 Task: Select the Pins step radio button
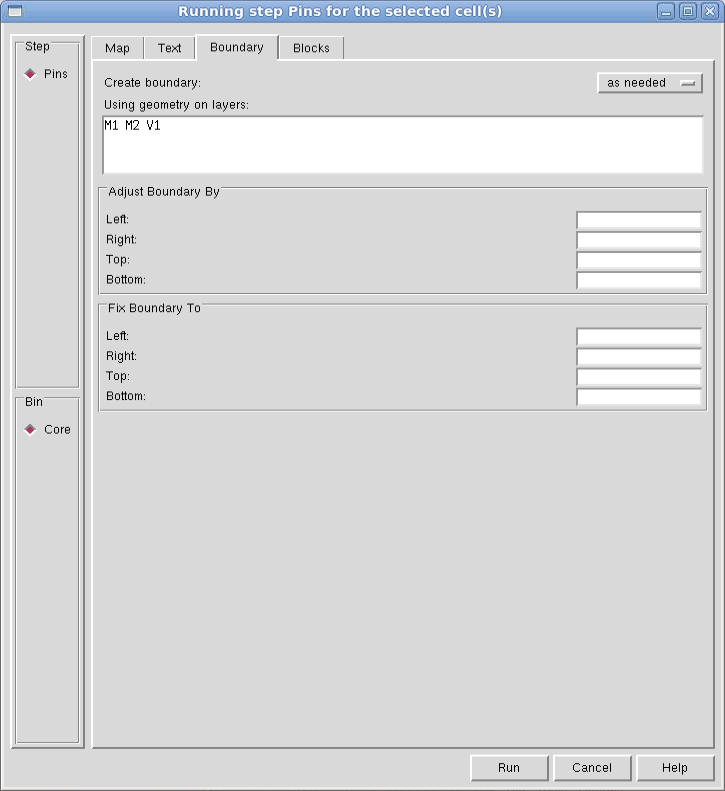pos(30,74)
